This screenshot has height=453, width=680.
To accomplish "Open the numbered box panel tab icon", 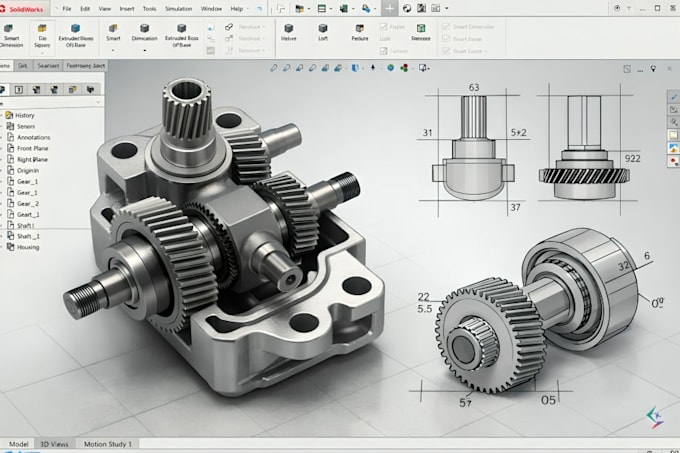I will (x=19, y=90).
